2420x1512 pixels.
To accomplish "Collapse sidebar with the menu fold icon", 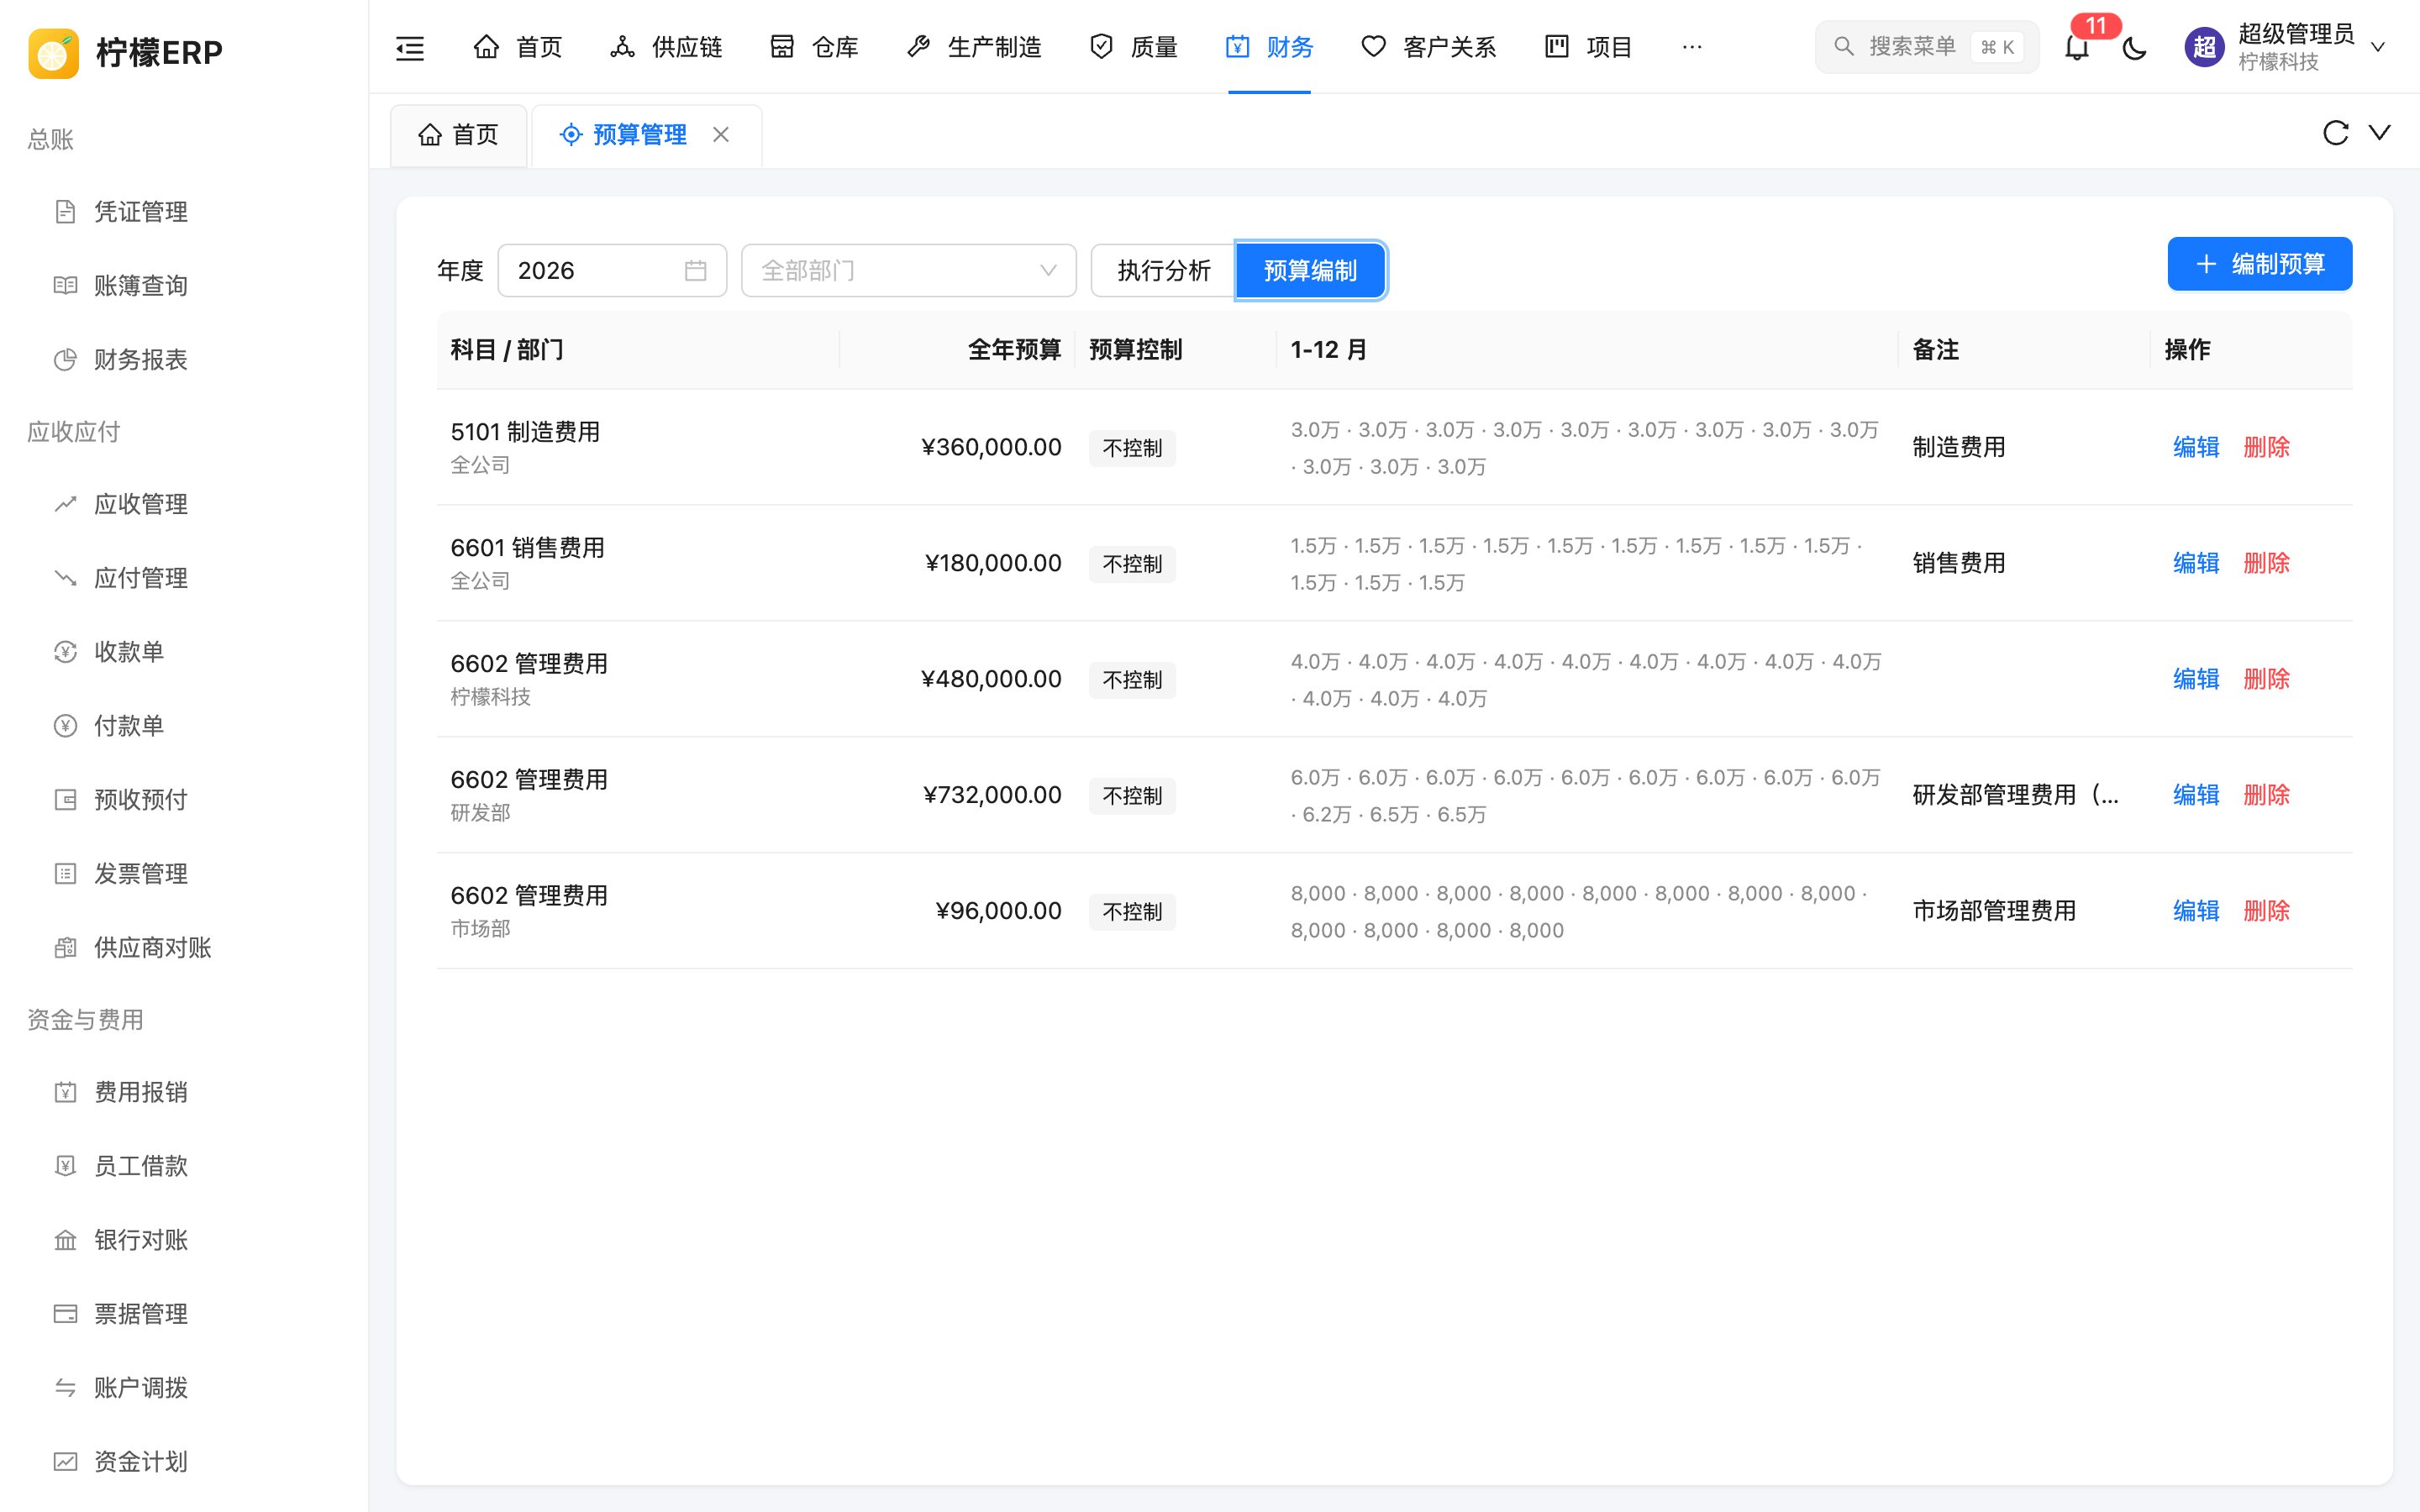I will click(410, 47).
